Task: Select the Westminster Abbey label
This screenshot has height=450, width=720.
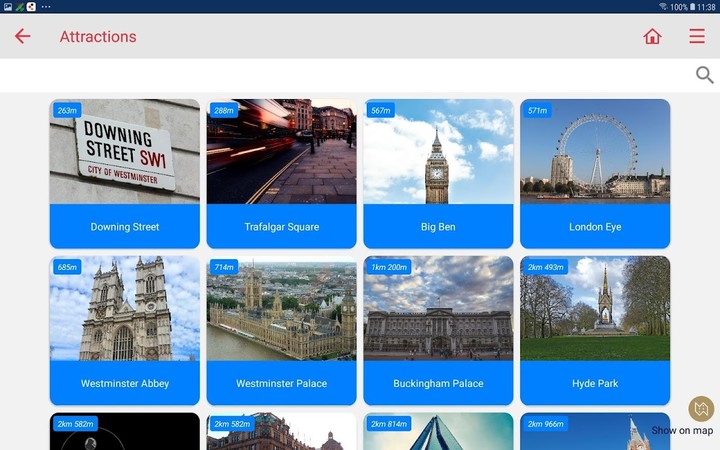Action: 124,383
